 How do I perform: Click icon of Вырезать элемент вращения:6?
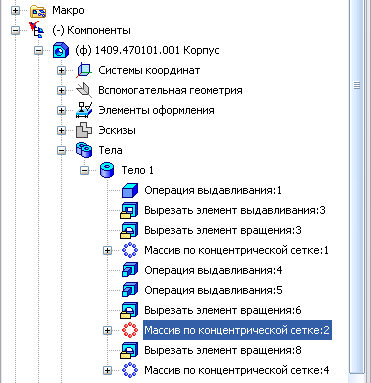(x=129, y=311)
